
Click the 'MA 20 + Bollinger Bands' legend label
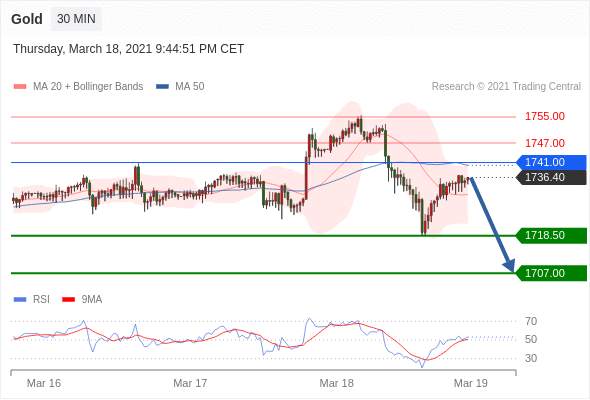(x=88, y=87)
